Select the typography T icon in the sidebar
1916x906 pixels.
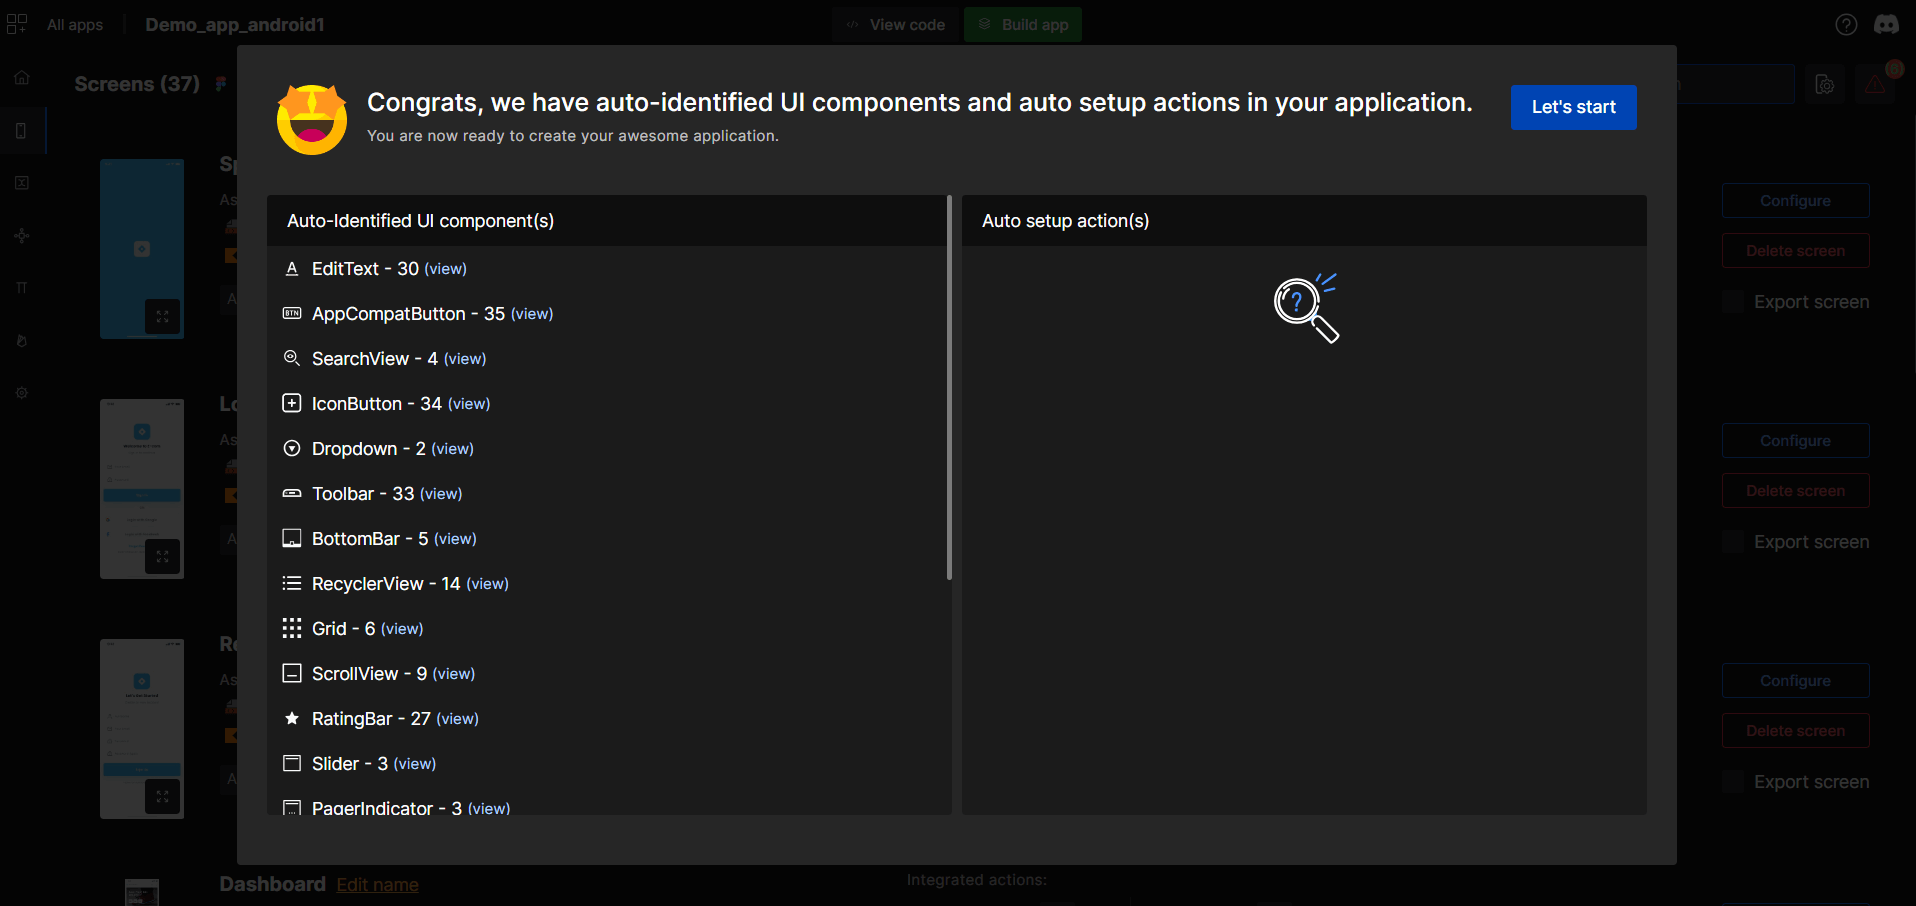pos(21,288)
